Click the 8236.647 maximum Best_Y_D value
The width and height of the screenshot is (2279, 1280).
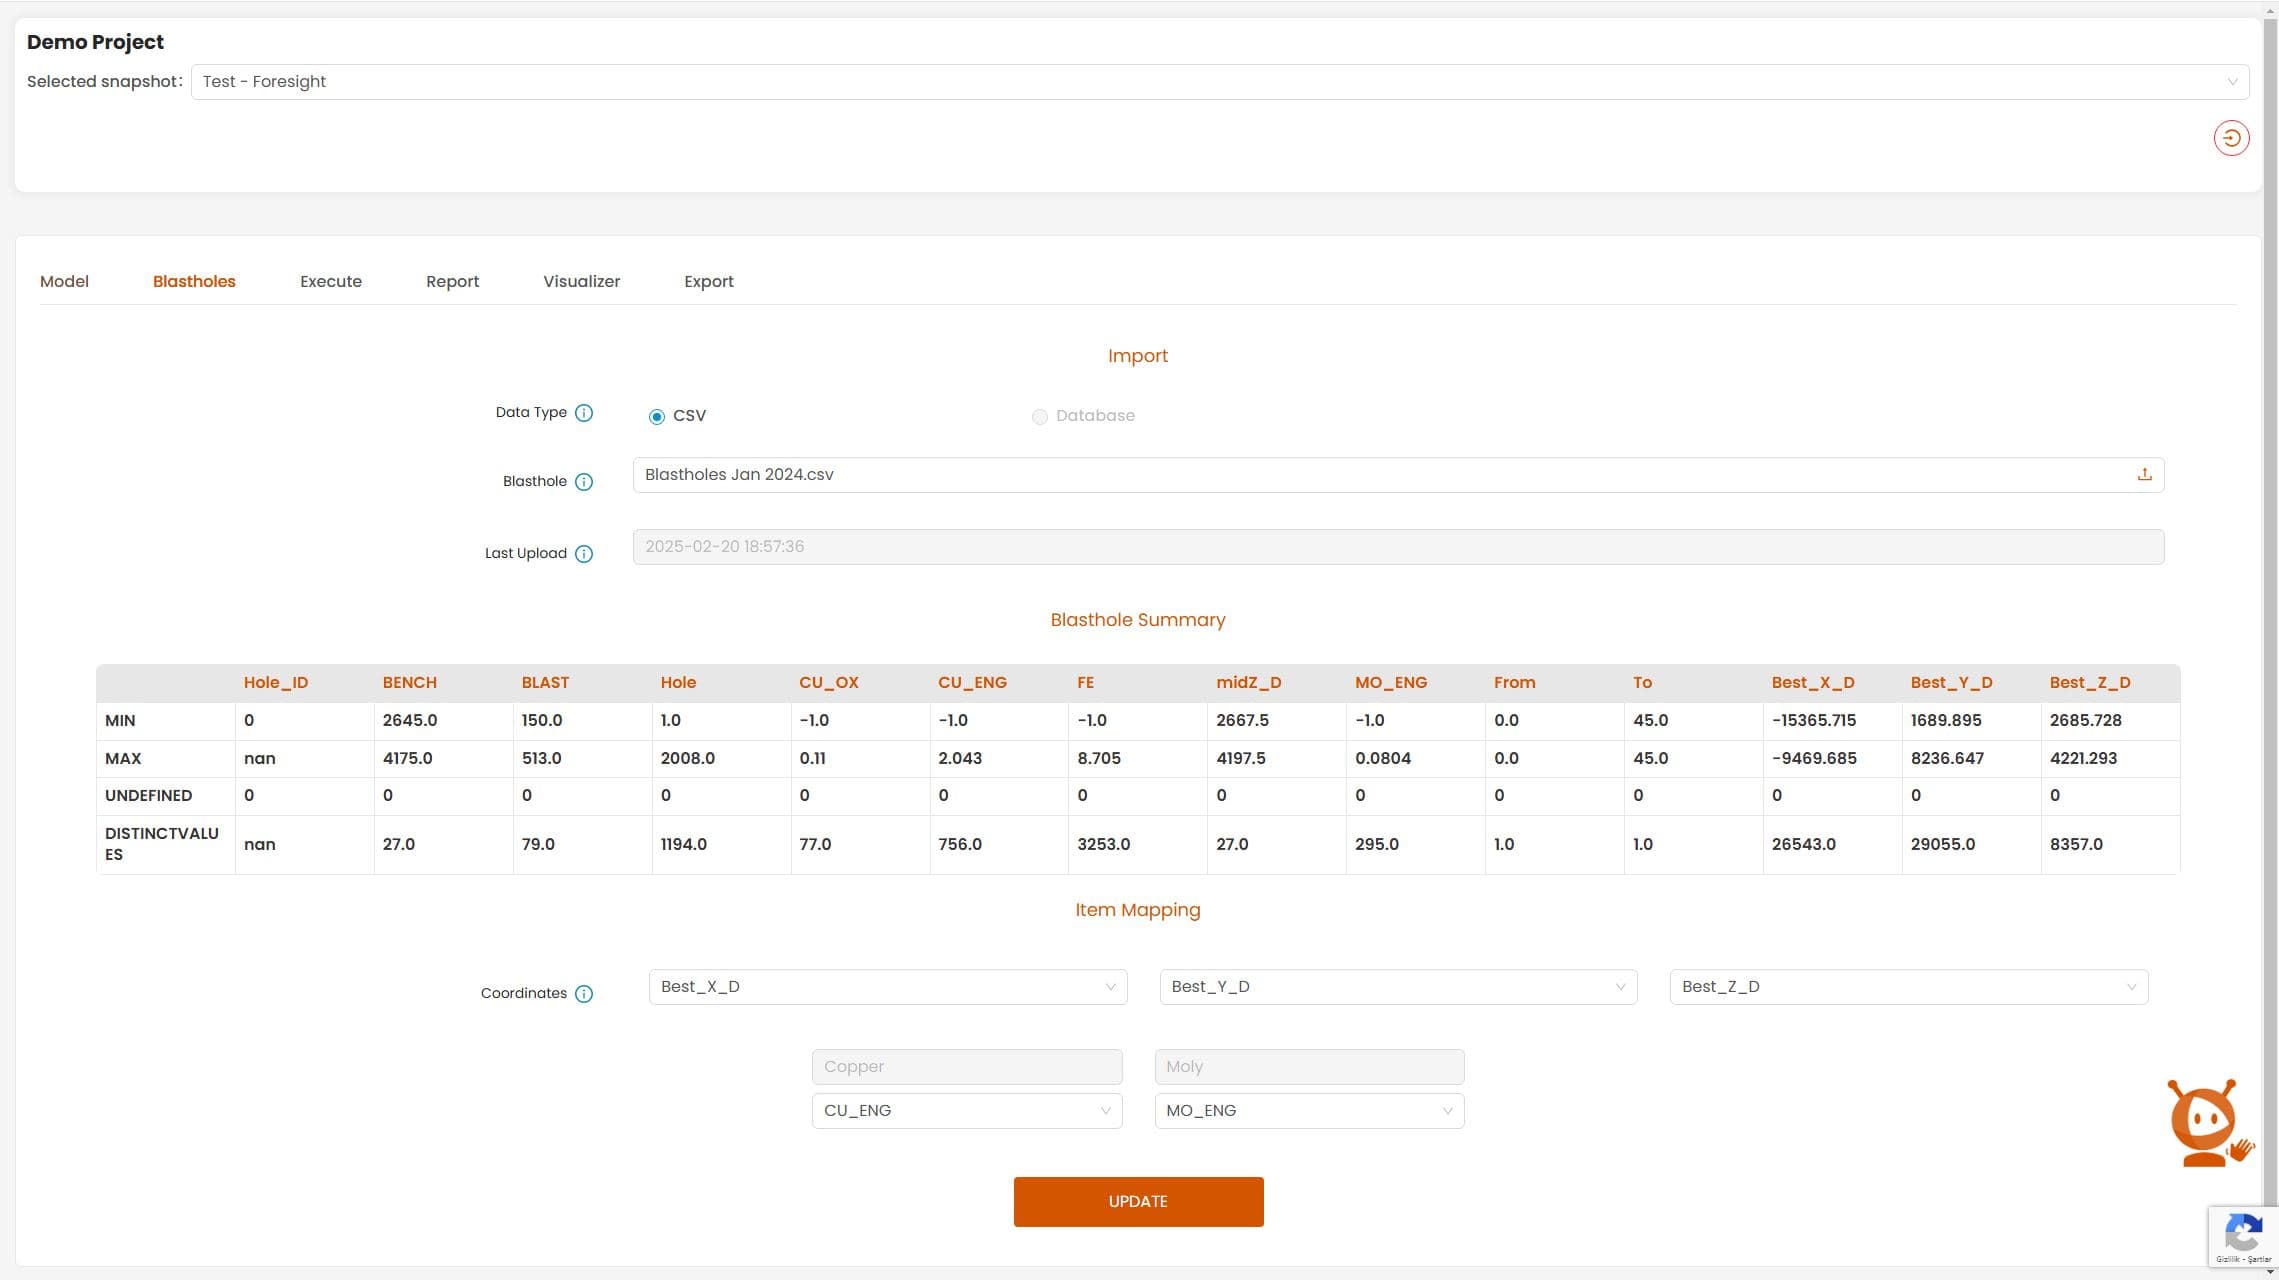[1947, 759]
